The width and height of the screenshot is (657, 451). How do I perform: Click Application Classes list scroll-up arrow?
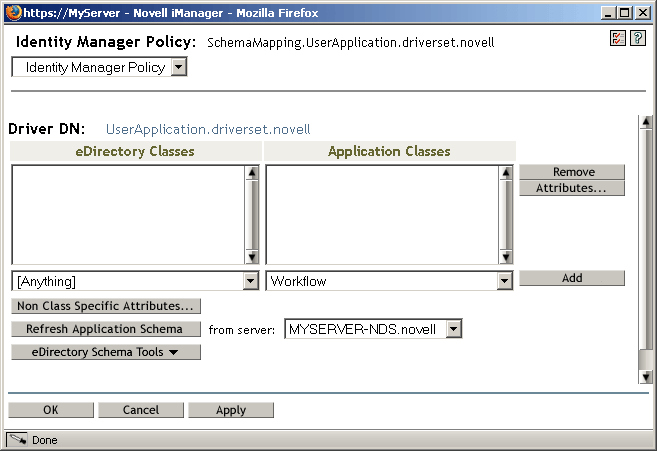click(x=506, y=173)
